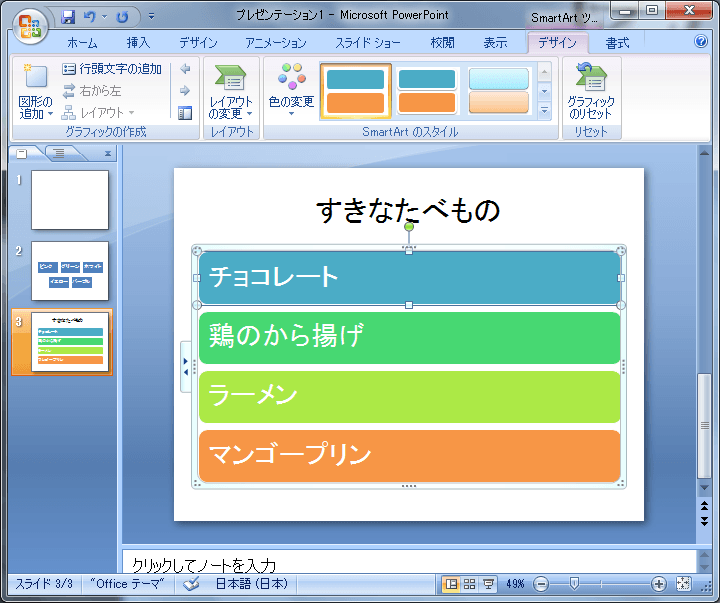Zoom in with the plus button
Image resolution: width=720 pixels, height=603 pixels.
(x=658, y=584)
